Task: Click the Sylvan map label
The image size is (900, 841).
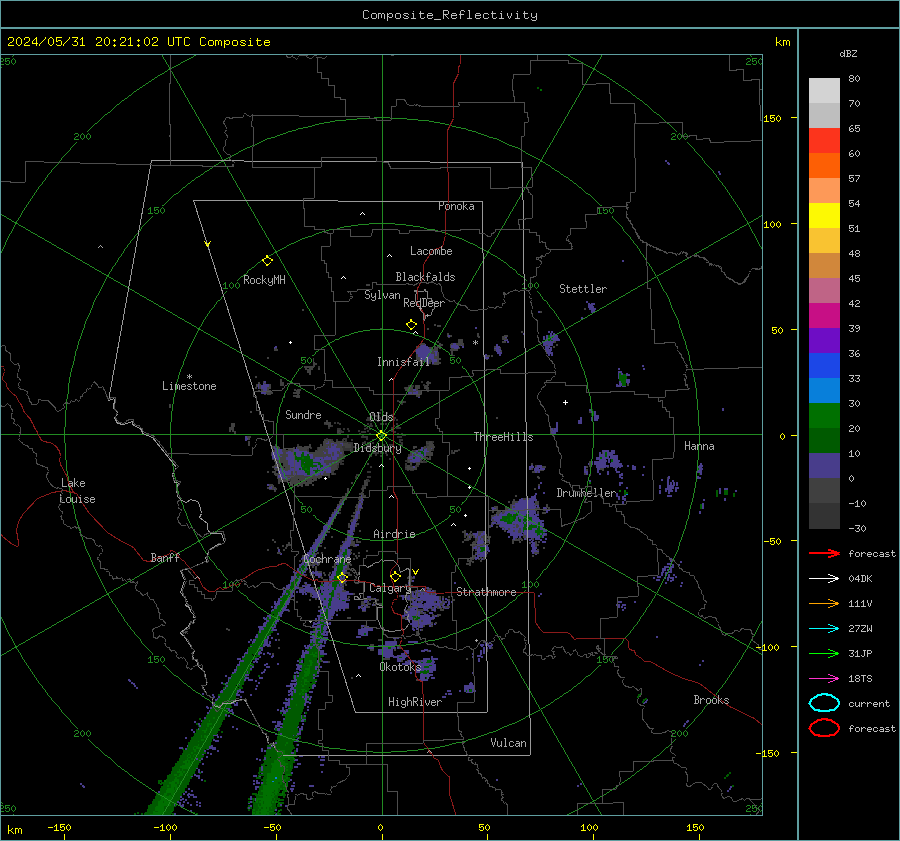Action: pos(382,295)
